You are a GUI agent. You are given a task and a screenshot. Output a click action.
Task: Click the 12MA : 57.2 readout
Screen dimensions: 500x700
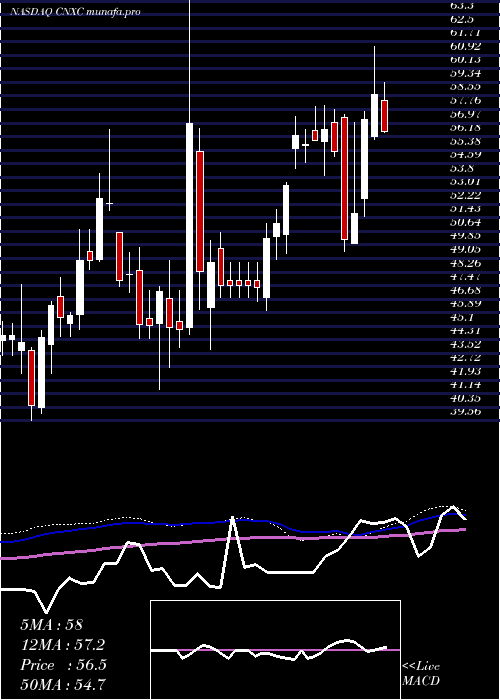pos(63,645)
